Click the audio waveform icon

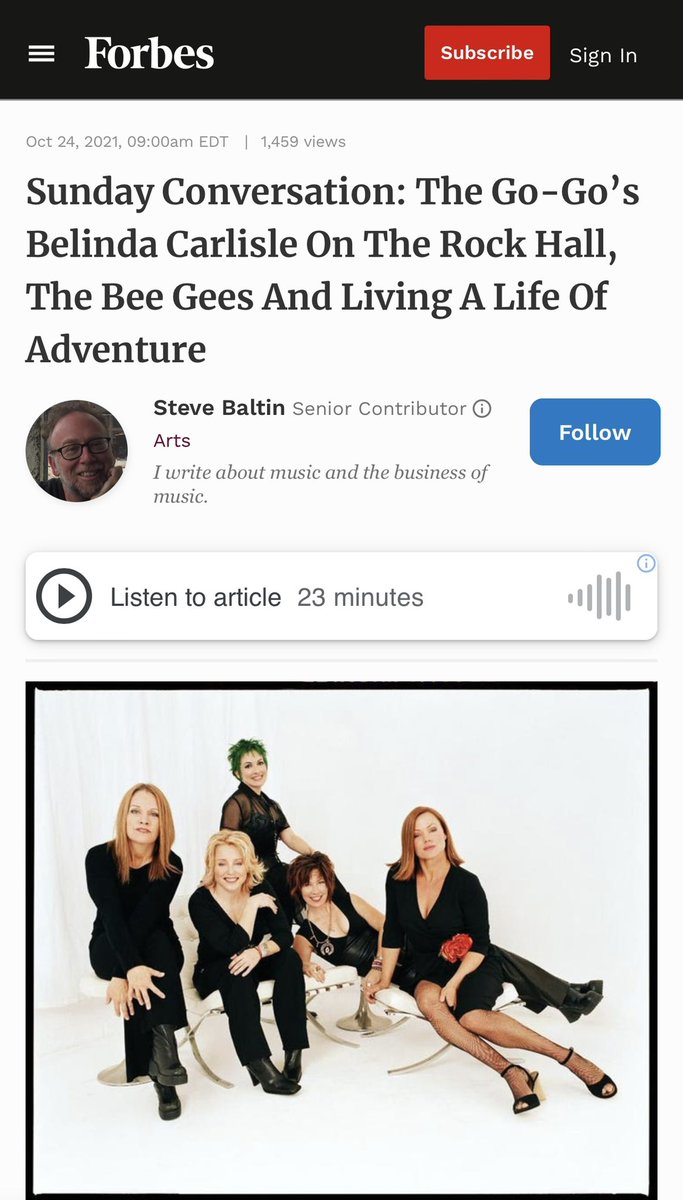(600, 597)
